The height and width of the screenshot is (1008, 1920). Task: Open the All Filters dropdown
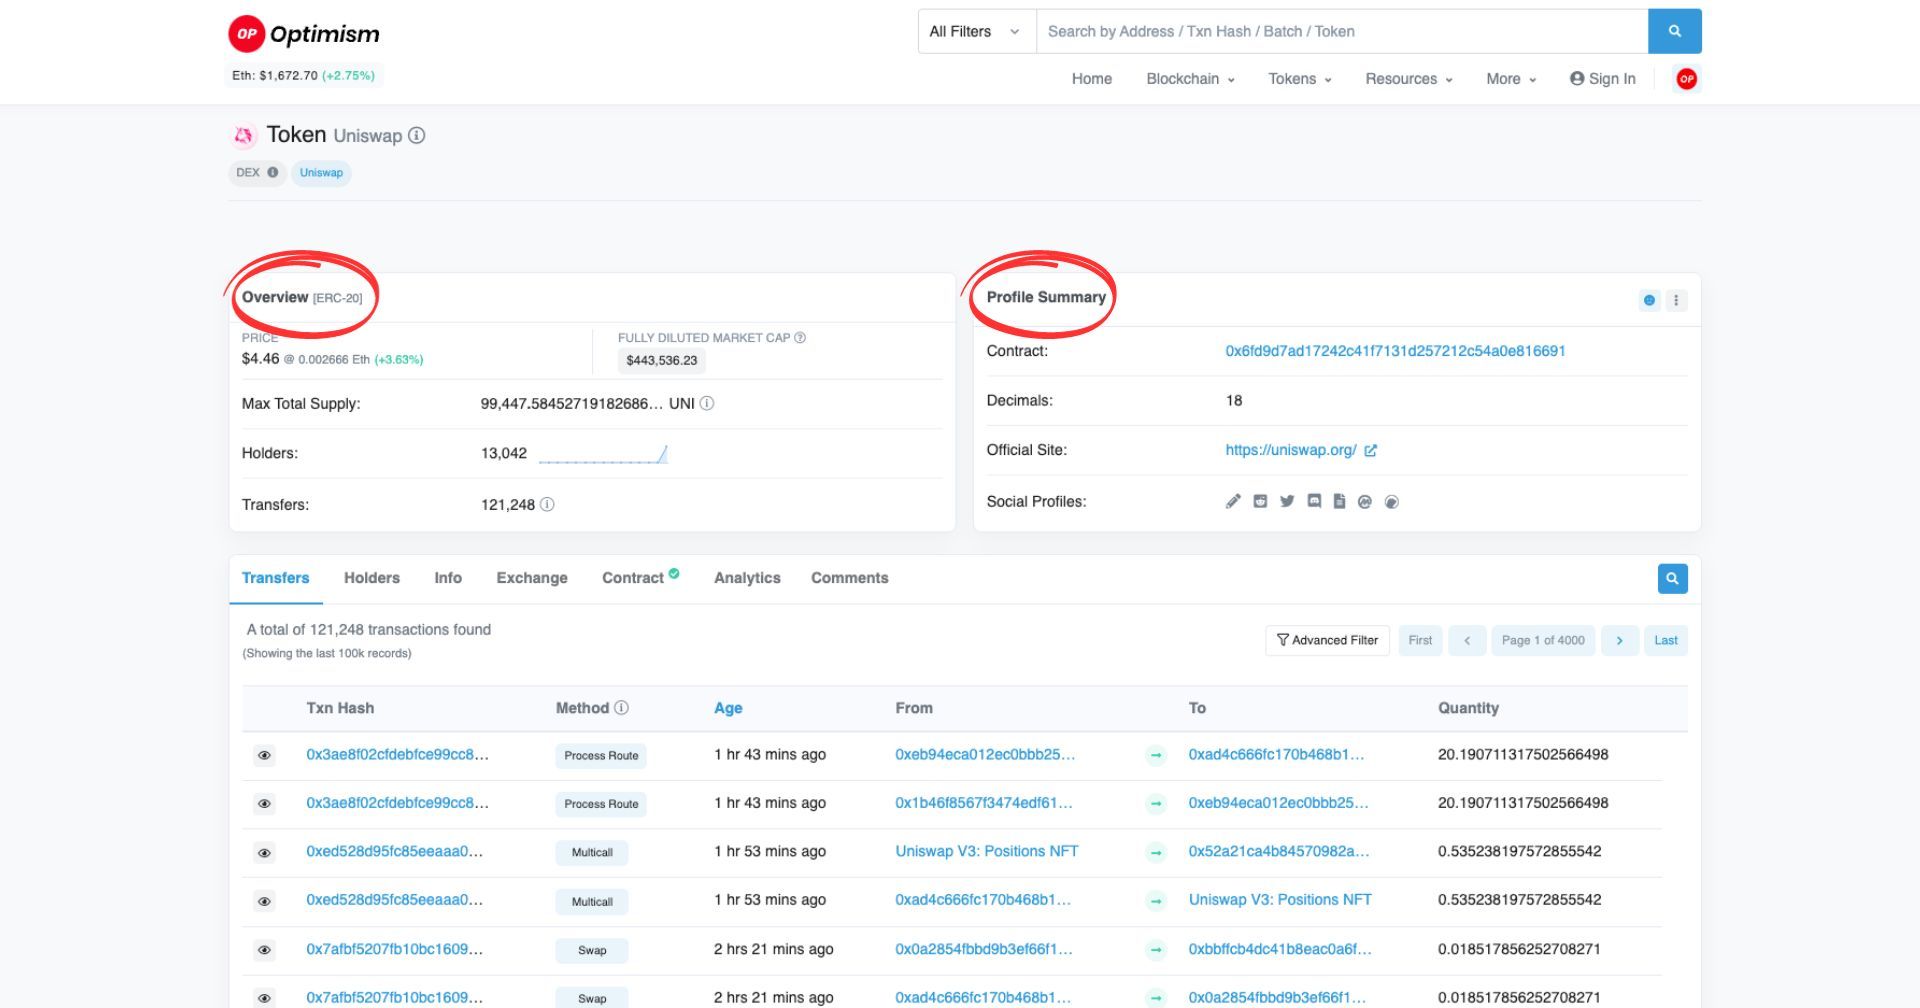[977, 31]
